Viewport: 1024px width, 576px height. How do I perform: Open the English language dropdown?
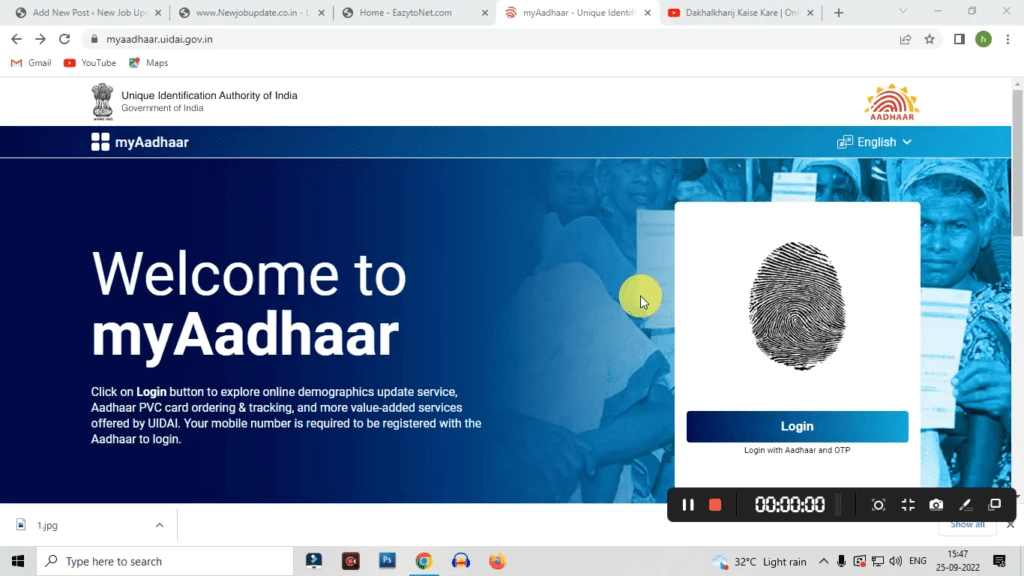(874, 142)
